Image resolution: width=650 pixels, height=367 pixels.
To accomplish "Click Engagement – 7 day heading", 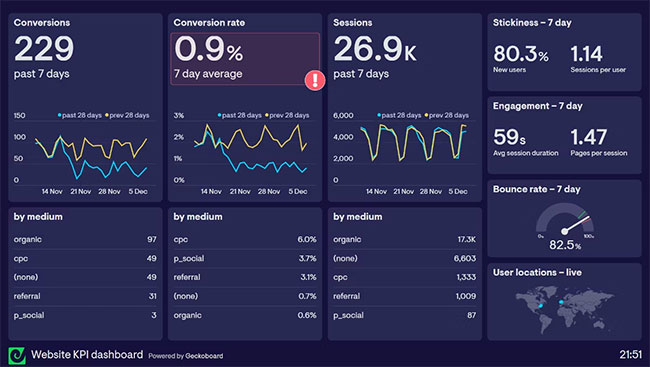I will coord(538,106).
